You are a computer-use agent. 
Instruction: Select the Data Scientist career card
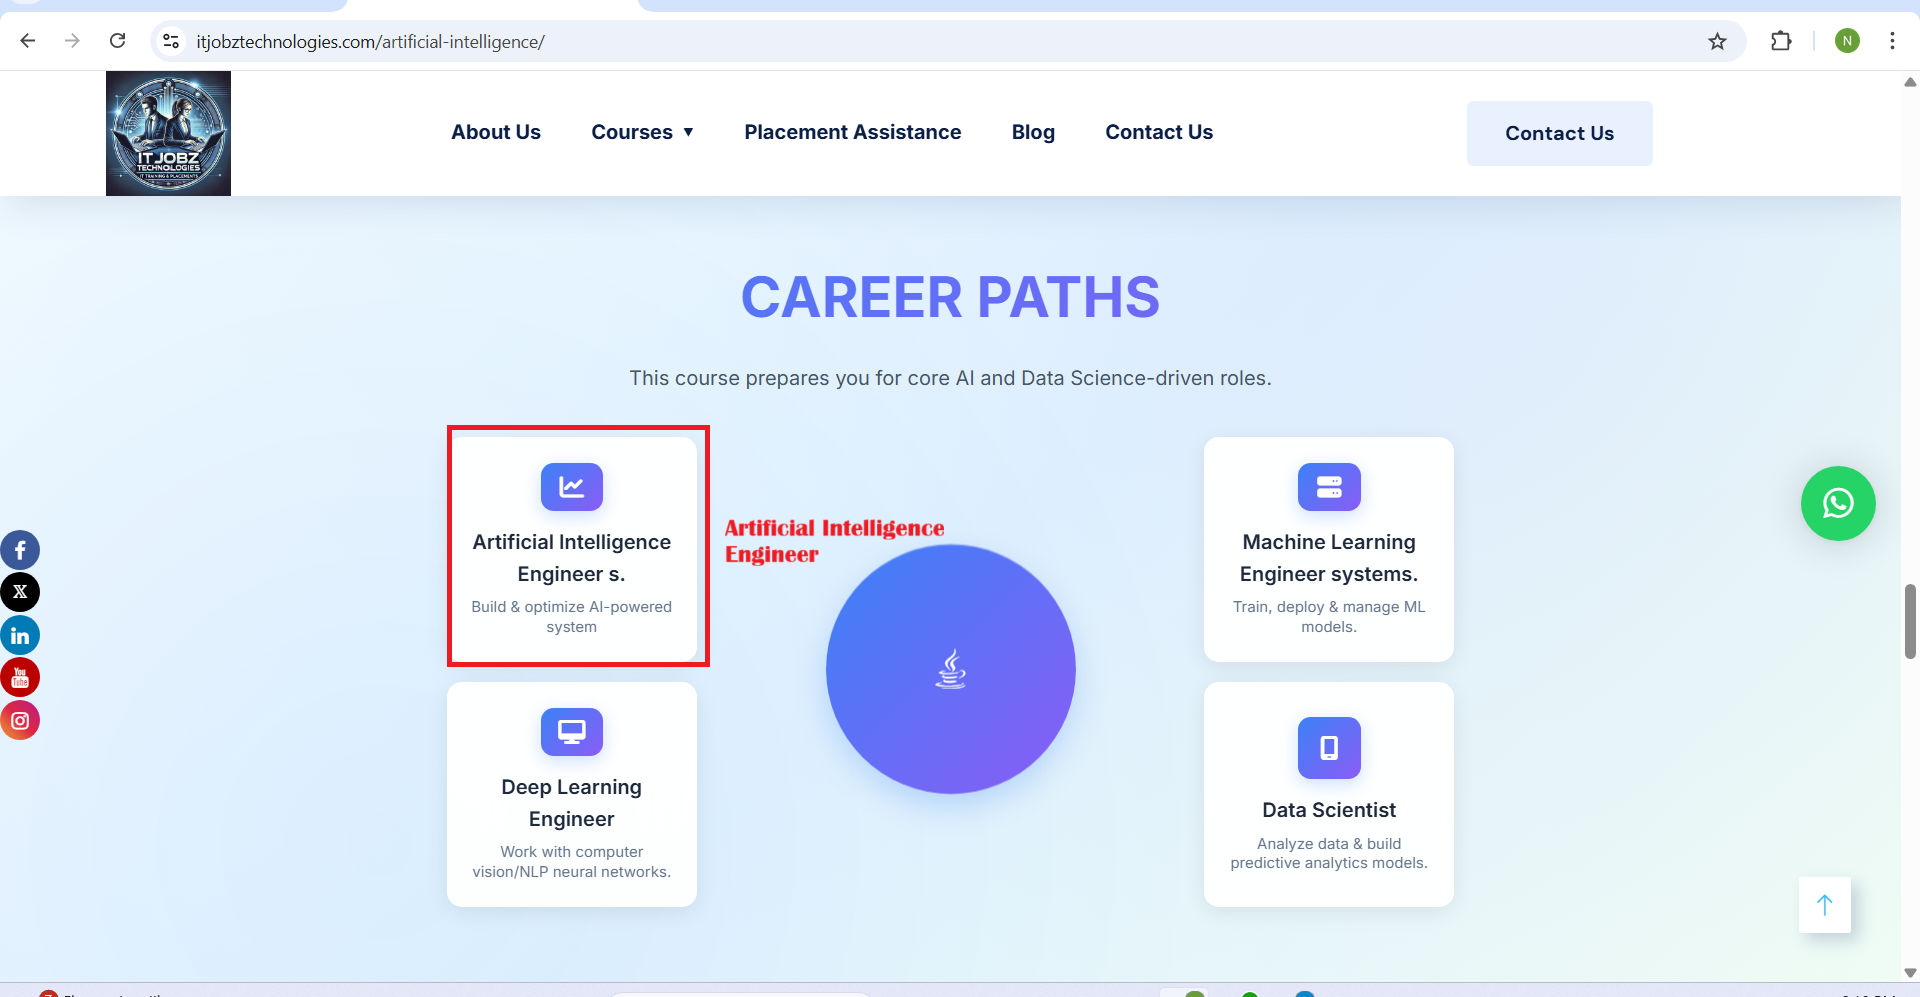point(1328,794)
